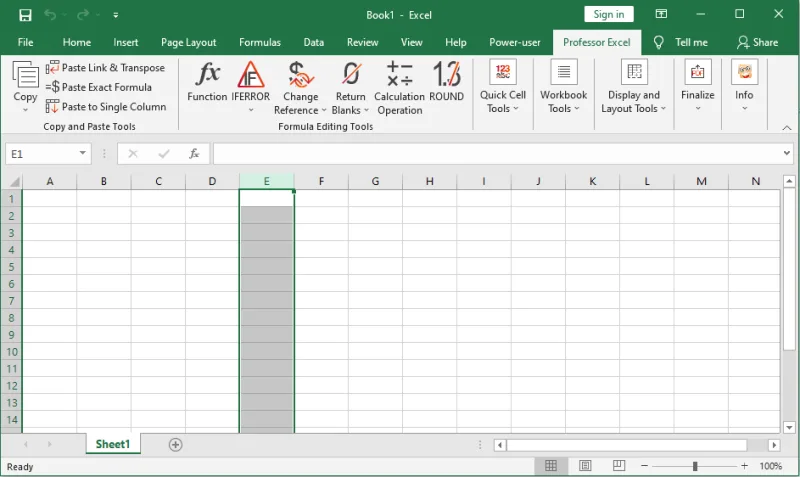Click the Return Blanks icon
The image size is (800, 477).
tap(351, 74)
